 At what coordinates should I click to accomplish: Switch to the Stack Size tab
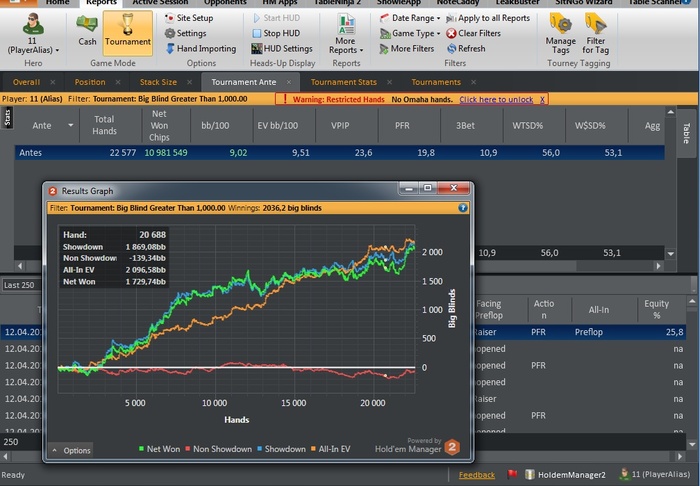coord(158,82)
